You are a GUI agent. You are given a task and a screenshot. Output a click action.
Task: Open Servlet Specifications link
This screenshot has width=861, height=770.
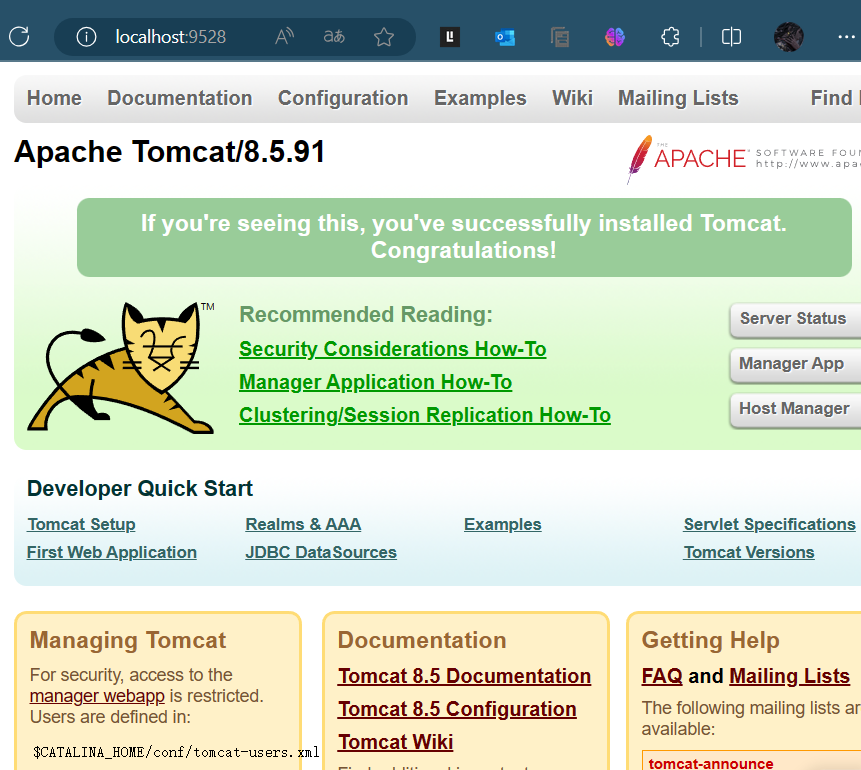point(769,525)
